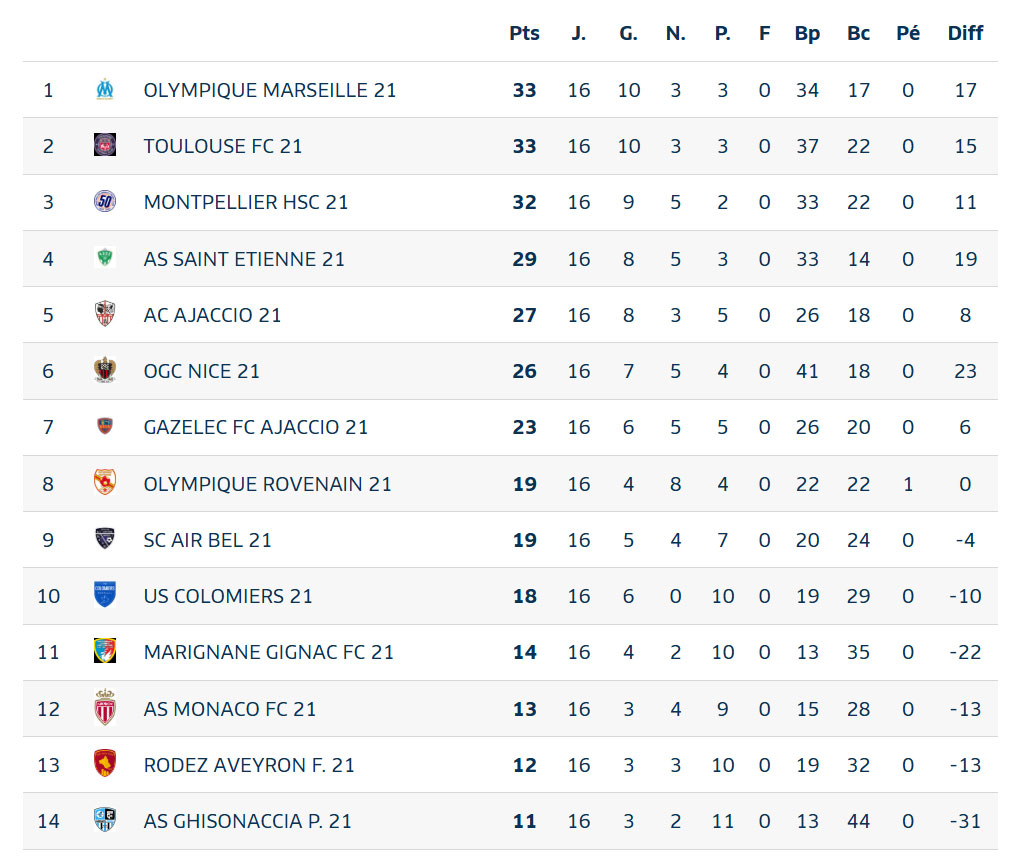Image resolution: width=1019 pixels, height=862 pixels.
Task: Open the GAZELEC FC AJACCIO 21 team link
Action: pos(255,427)
